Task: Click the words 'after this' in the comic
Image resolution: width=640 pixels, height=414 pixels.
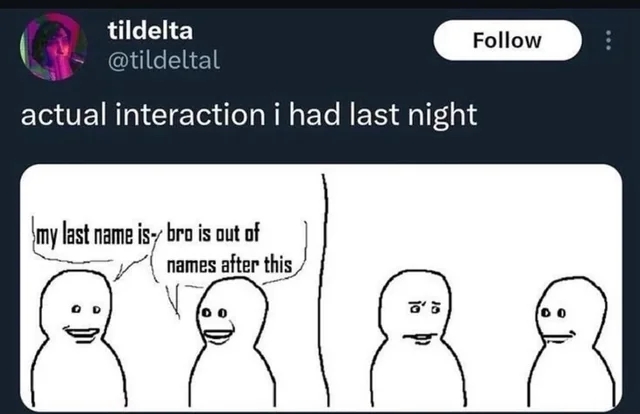Action: coord(256,265)
